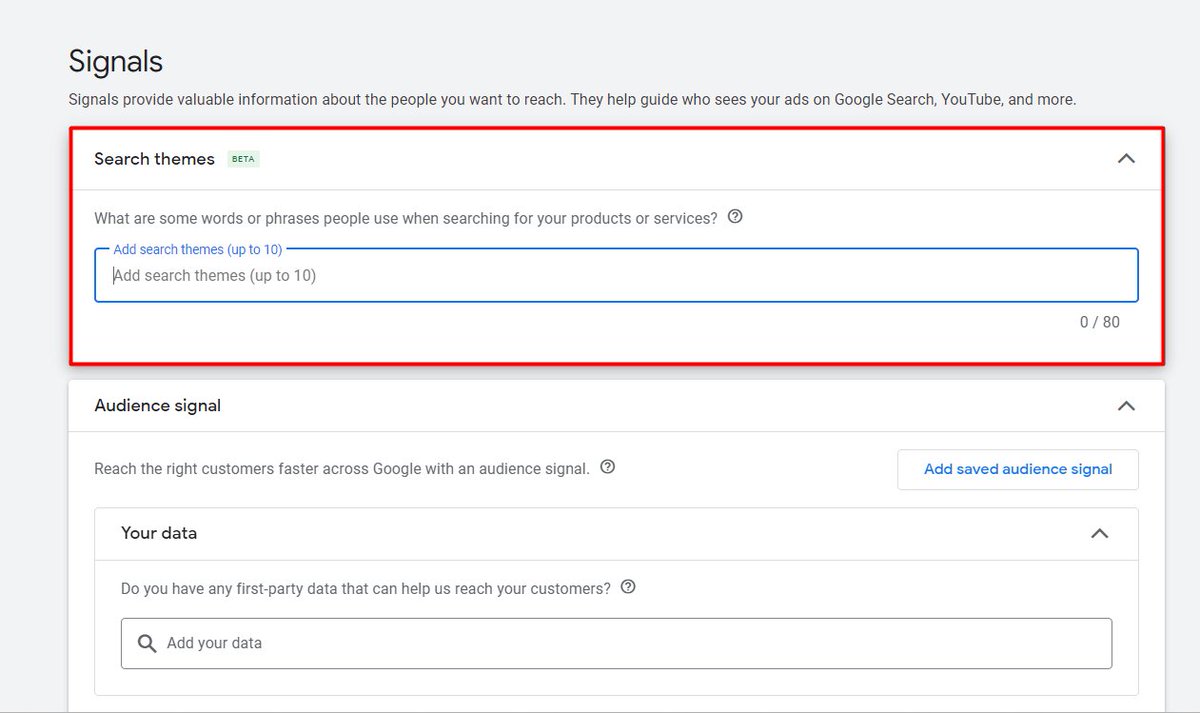Viewport: 1200px width, 713px height.
Task: Collapse the Search themes section
Action: click(1126, 158)
